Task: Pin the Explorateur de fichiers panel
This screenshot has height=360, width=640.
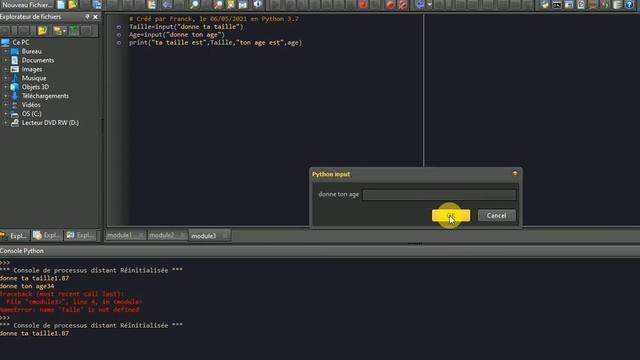Action: click(x=87, y=17)
